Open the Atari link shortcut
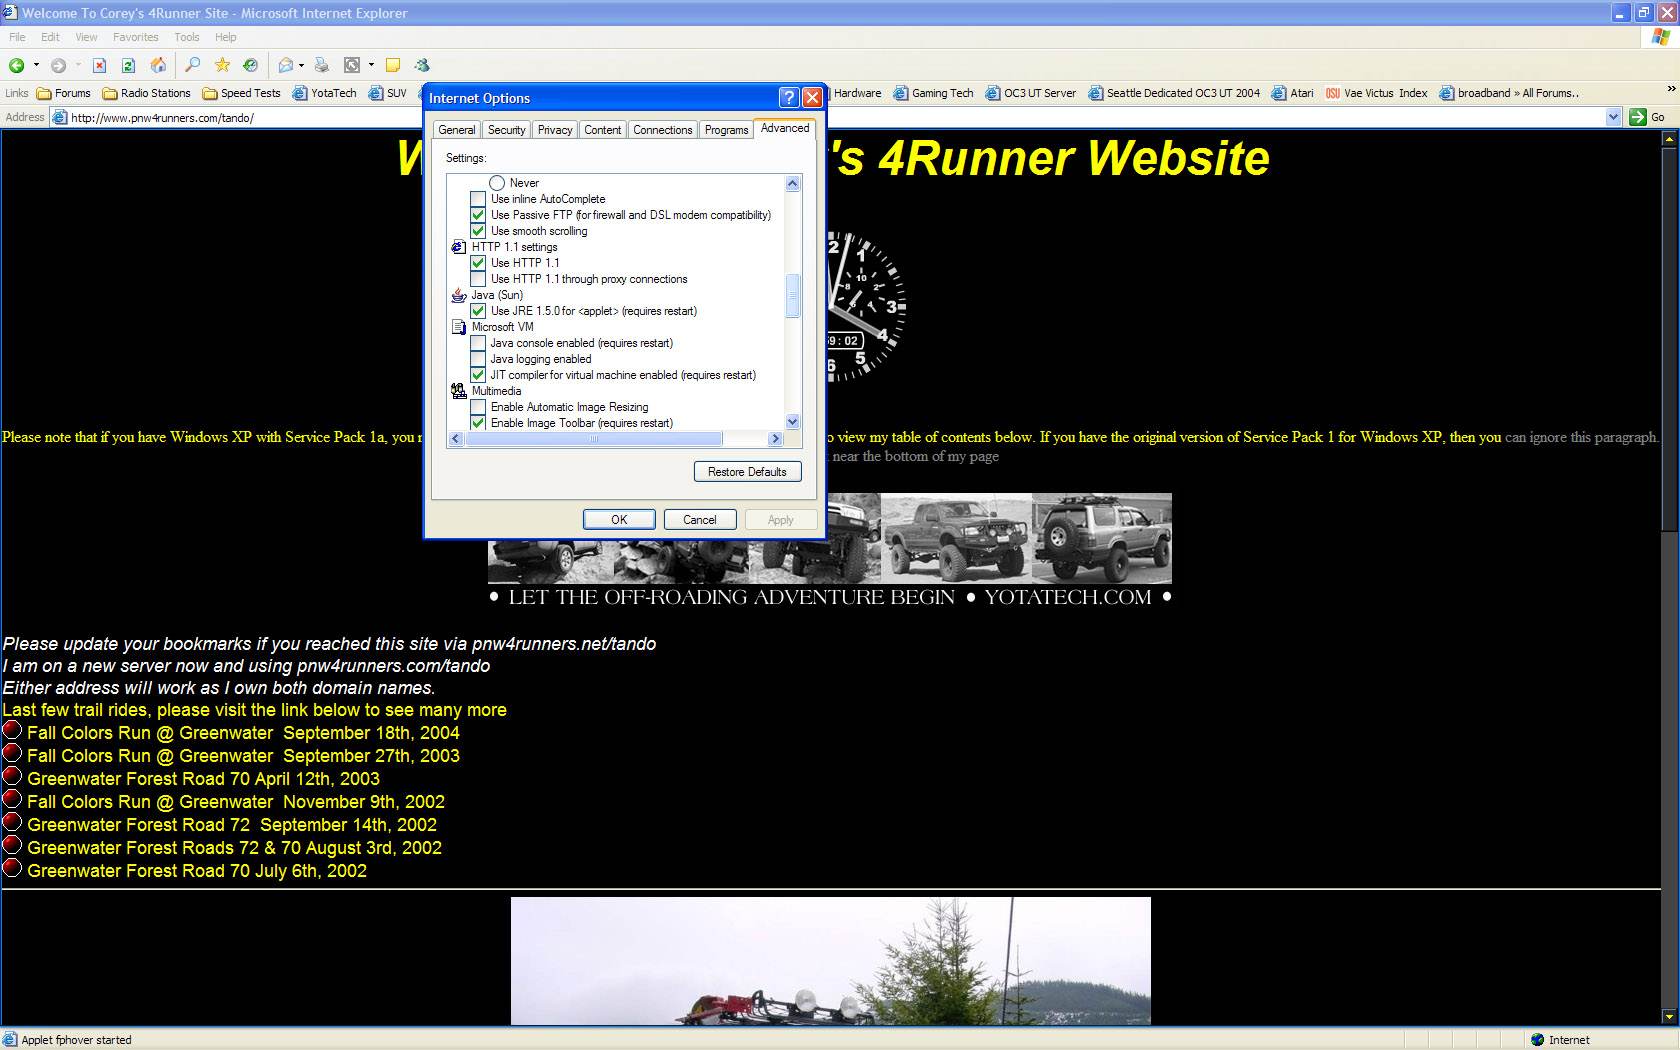 tap(1292, 93)
